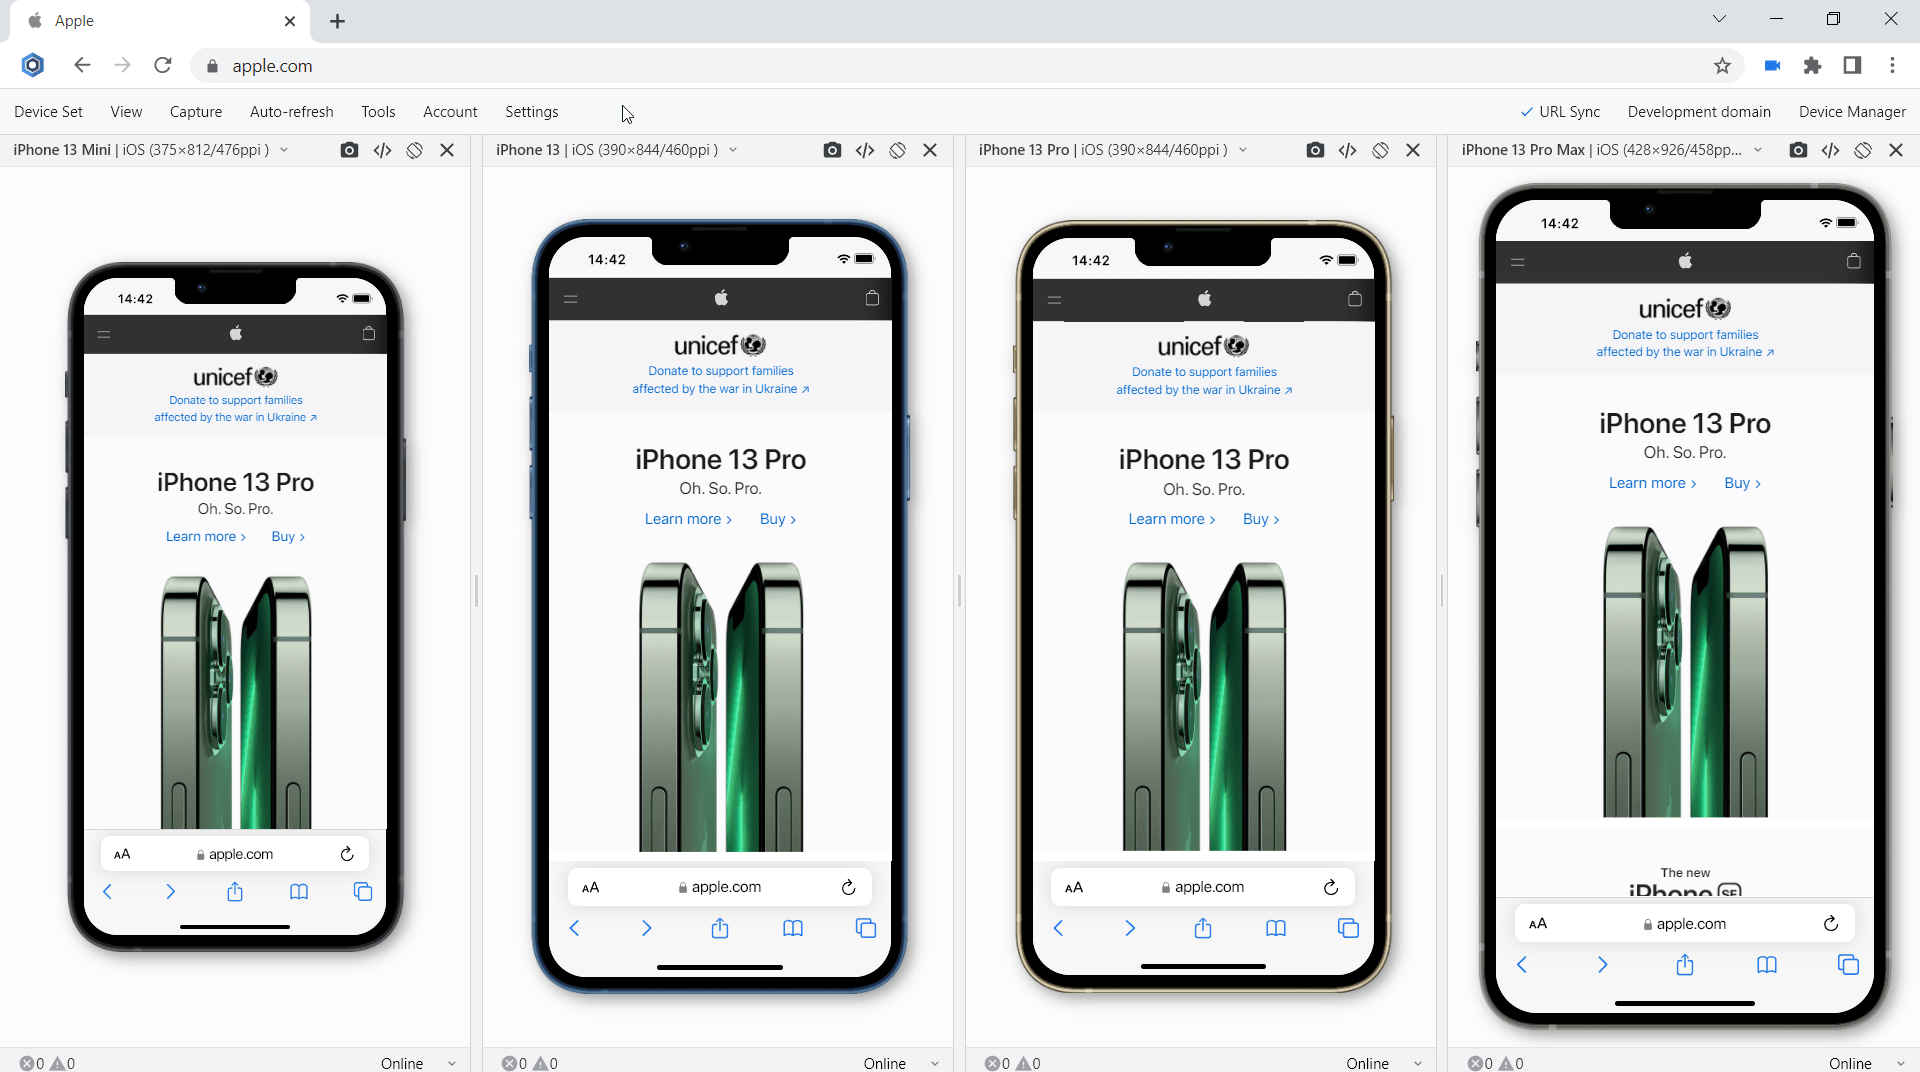This screenshot has width=1920, height=1072.
Task: Open Online network dropdown for iPhone 13
Action: coord(934,1063)
